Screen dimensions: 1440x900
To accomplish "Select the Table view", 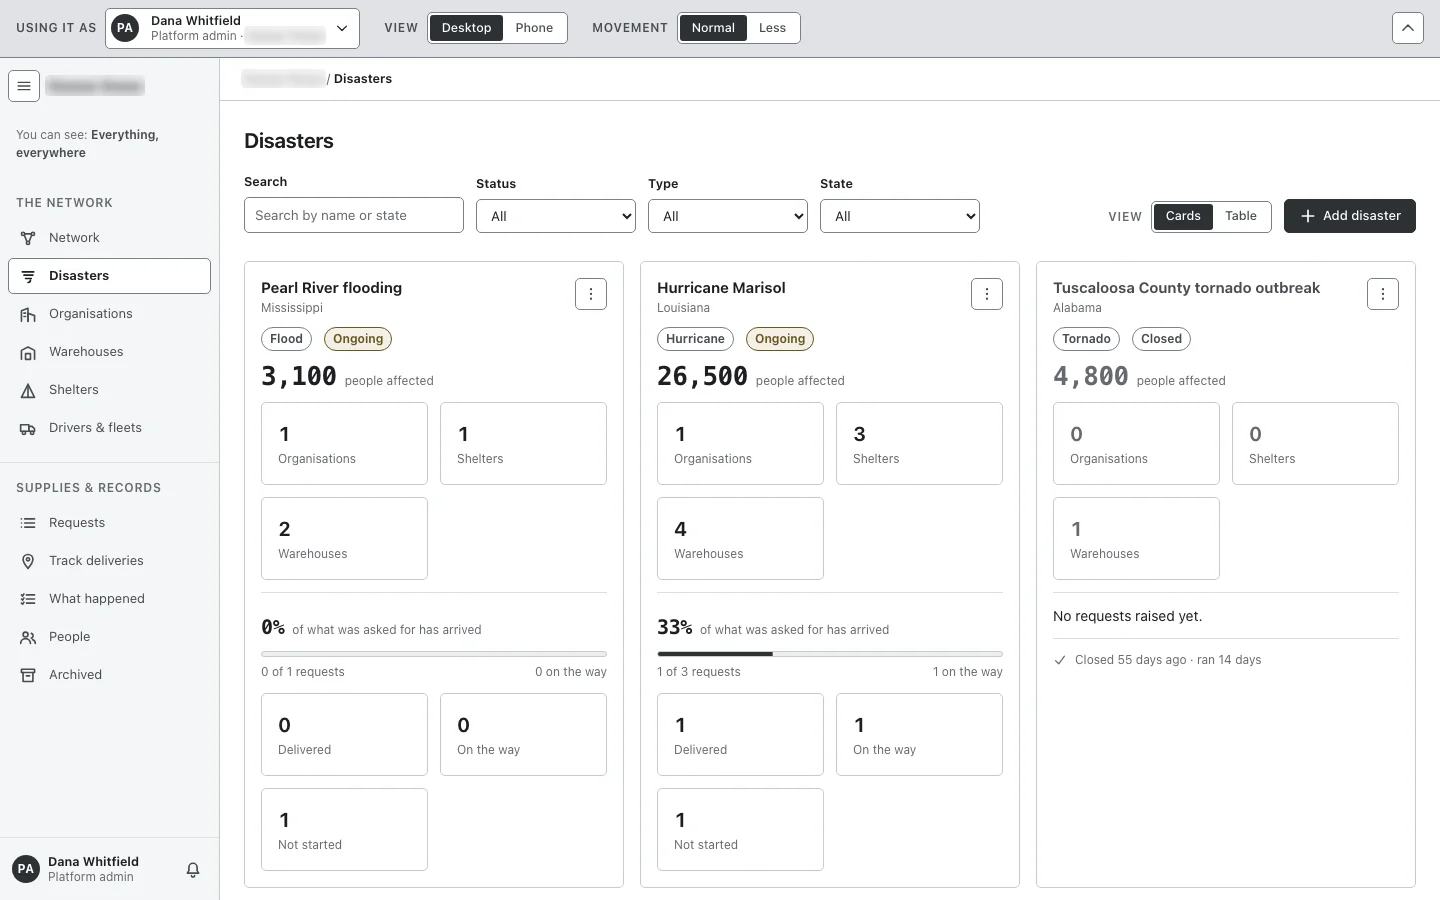I will coord(1241,216).
